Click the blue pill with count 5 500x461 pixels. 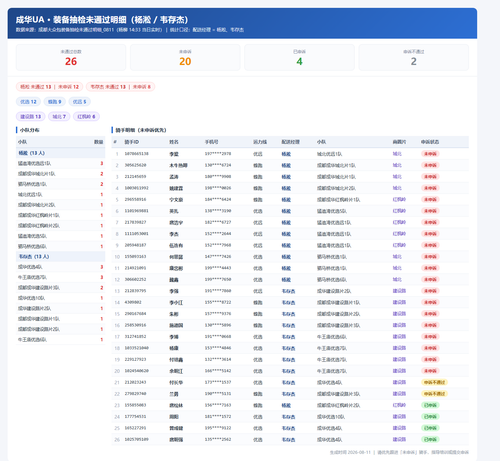point(79,102)
